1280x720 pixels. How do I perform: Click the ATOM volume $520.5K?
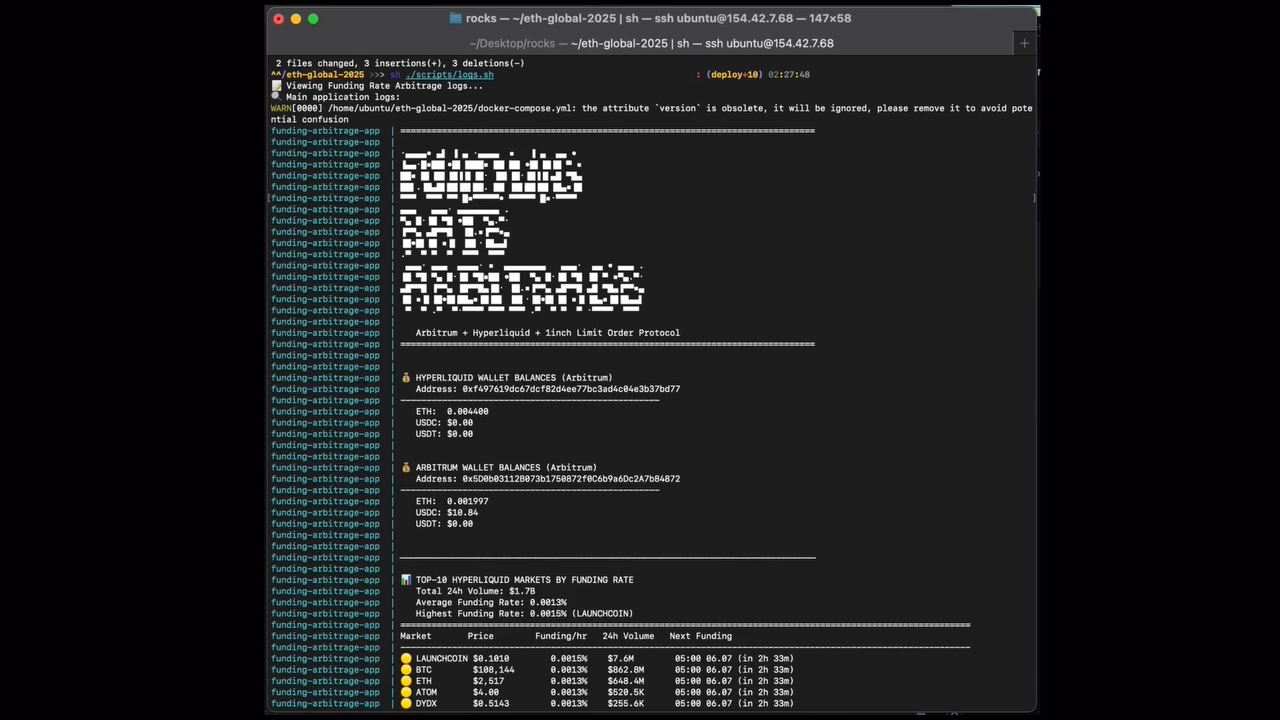(x=626, y=692)
